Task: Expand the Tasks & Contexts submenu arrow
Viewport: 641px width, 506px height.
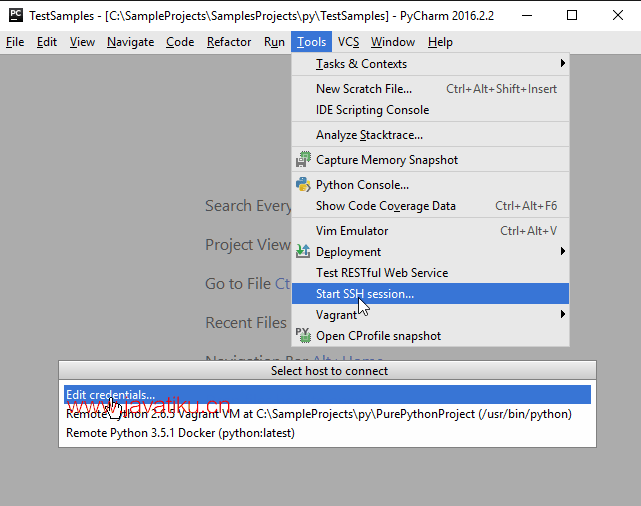Action: click(x=563, y=63)
